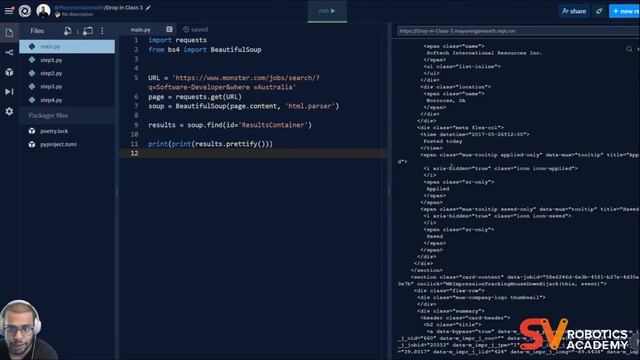
Task: Select main.py in the file tree
Action: click(67, 47)
